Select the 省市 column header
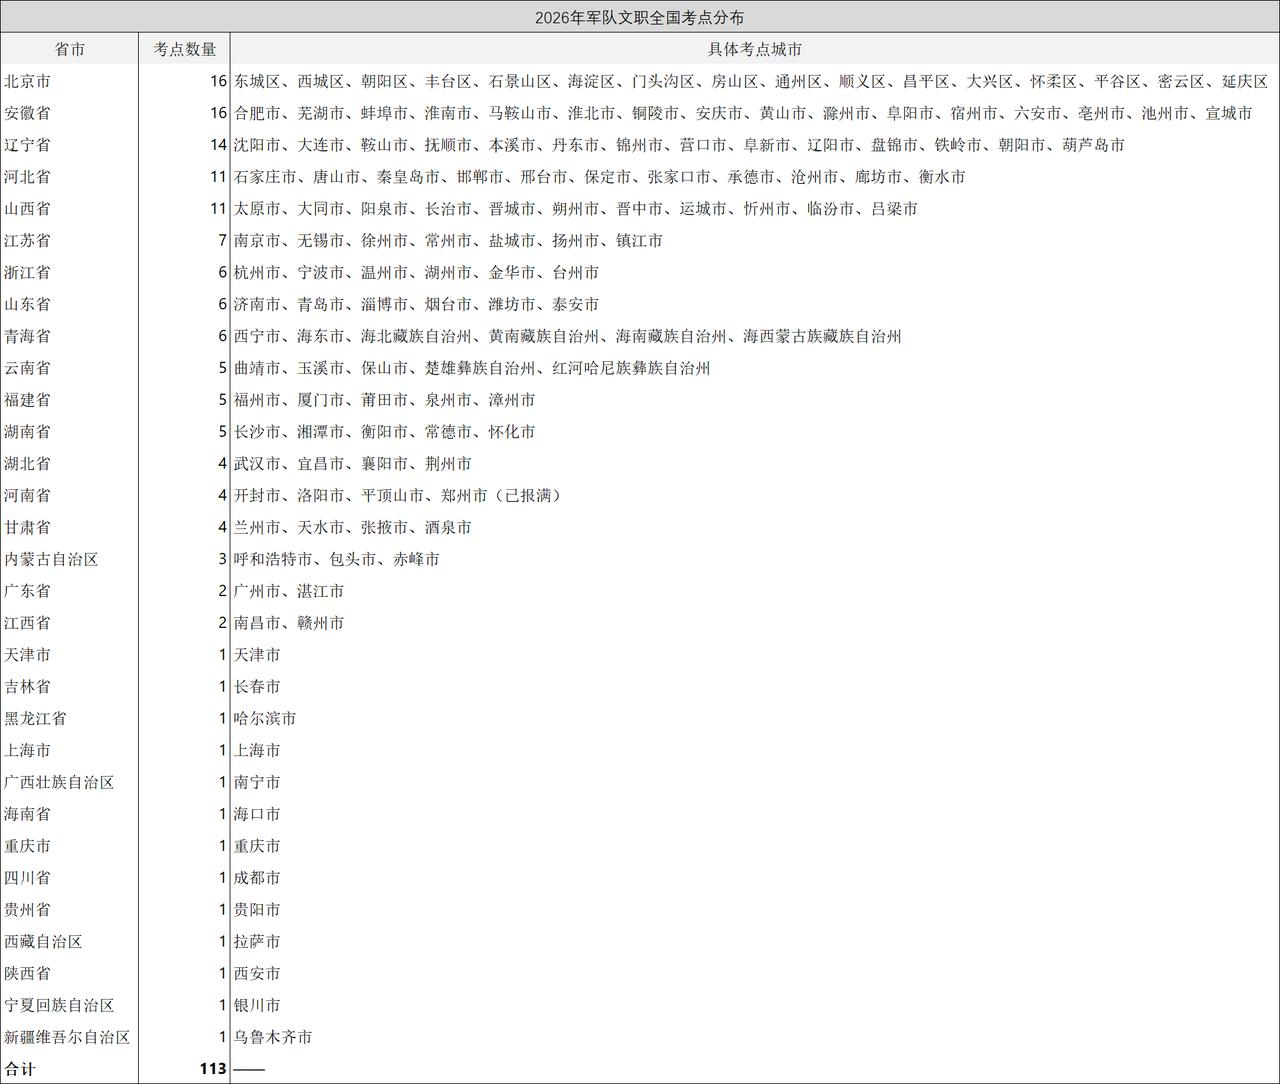 click(69, 49)
